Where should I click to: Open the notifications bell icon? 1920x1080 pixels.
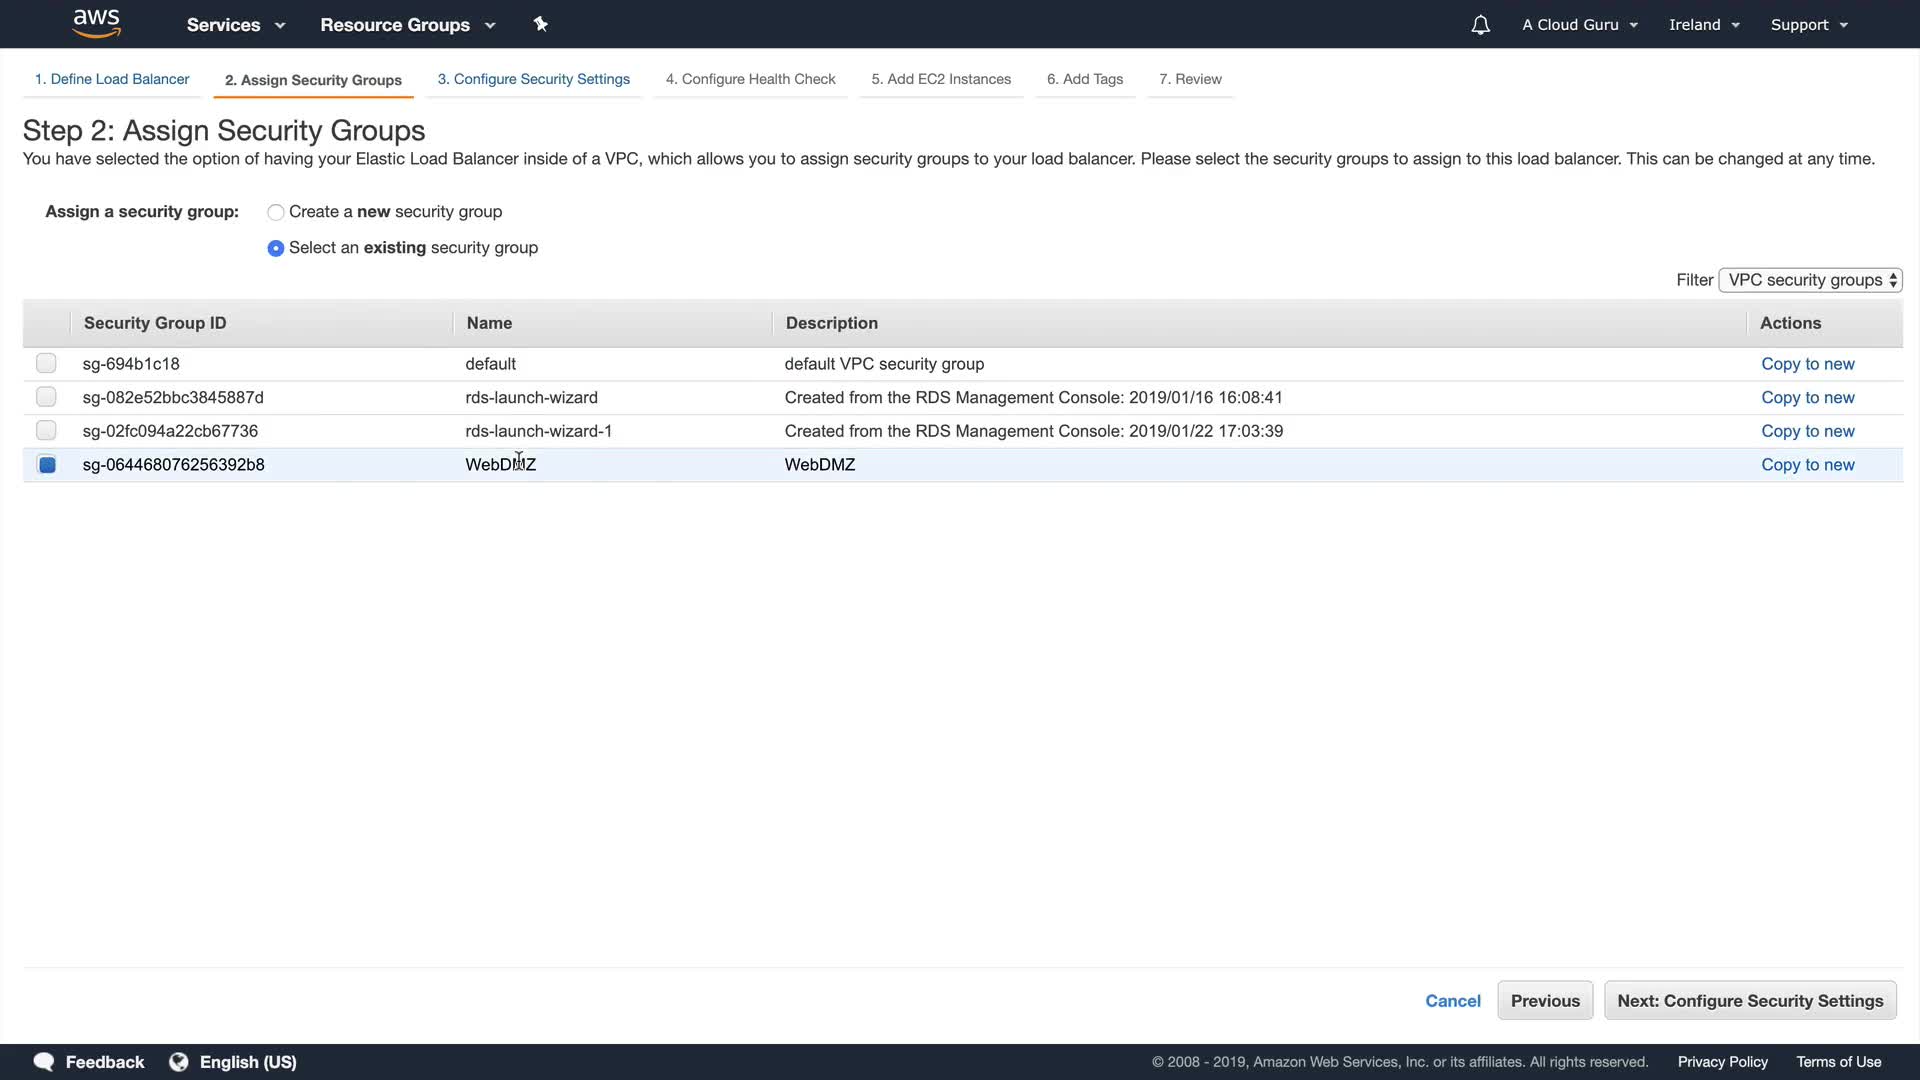[1480, 25]
